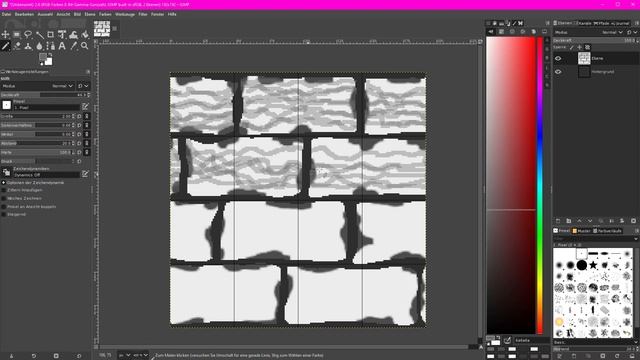
Task: Lower the selected layer
Action: (590, 221)
